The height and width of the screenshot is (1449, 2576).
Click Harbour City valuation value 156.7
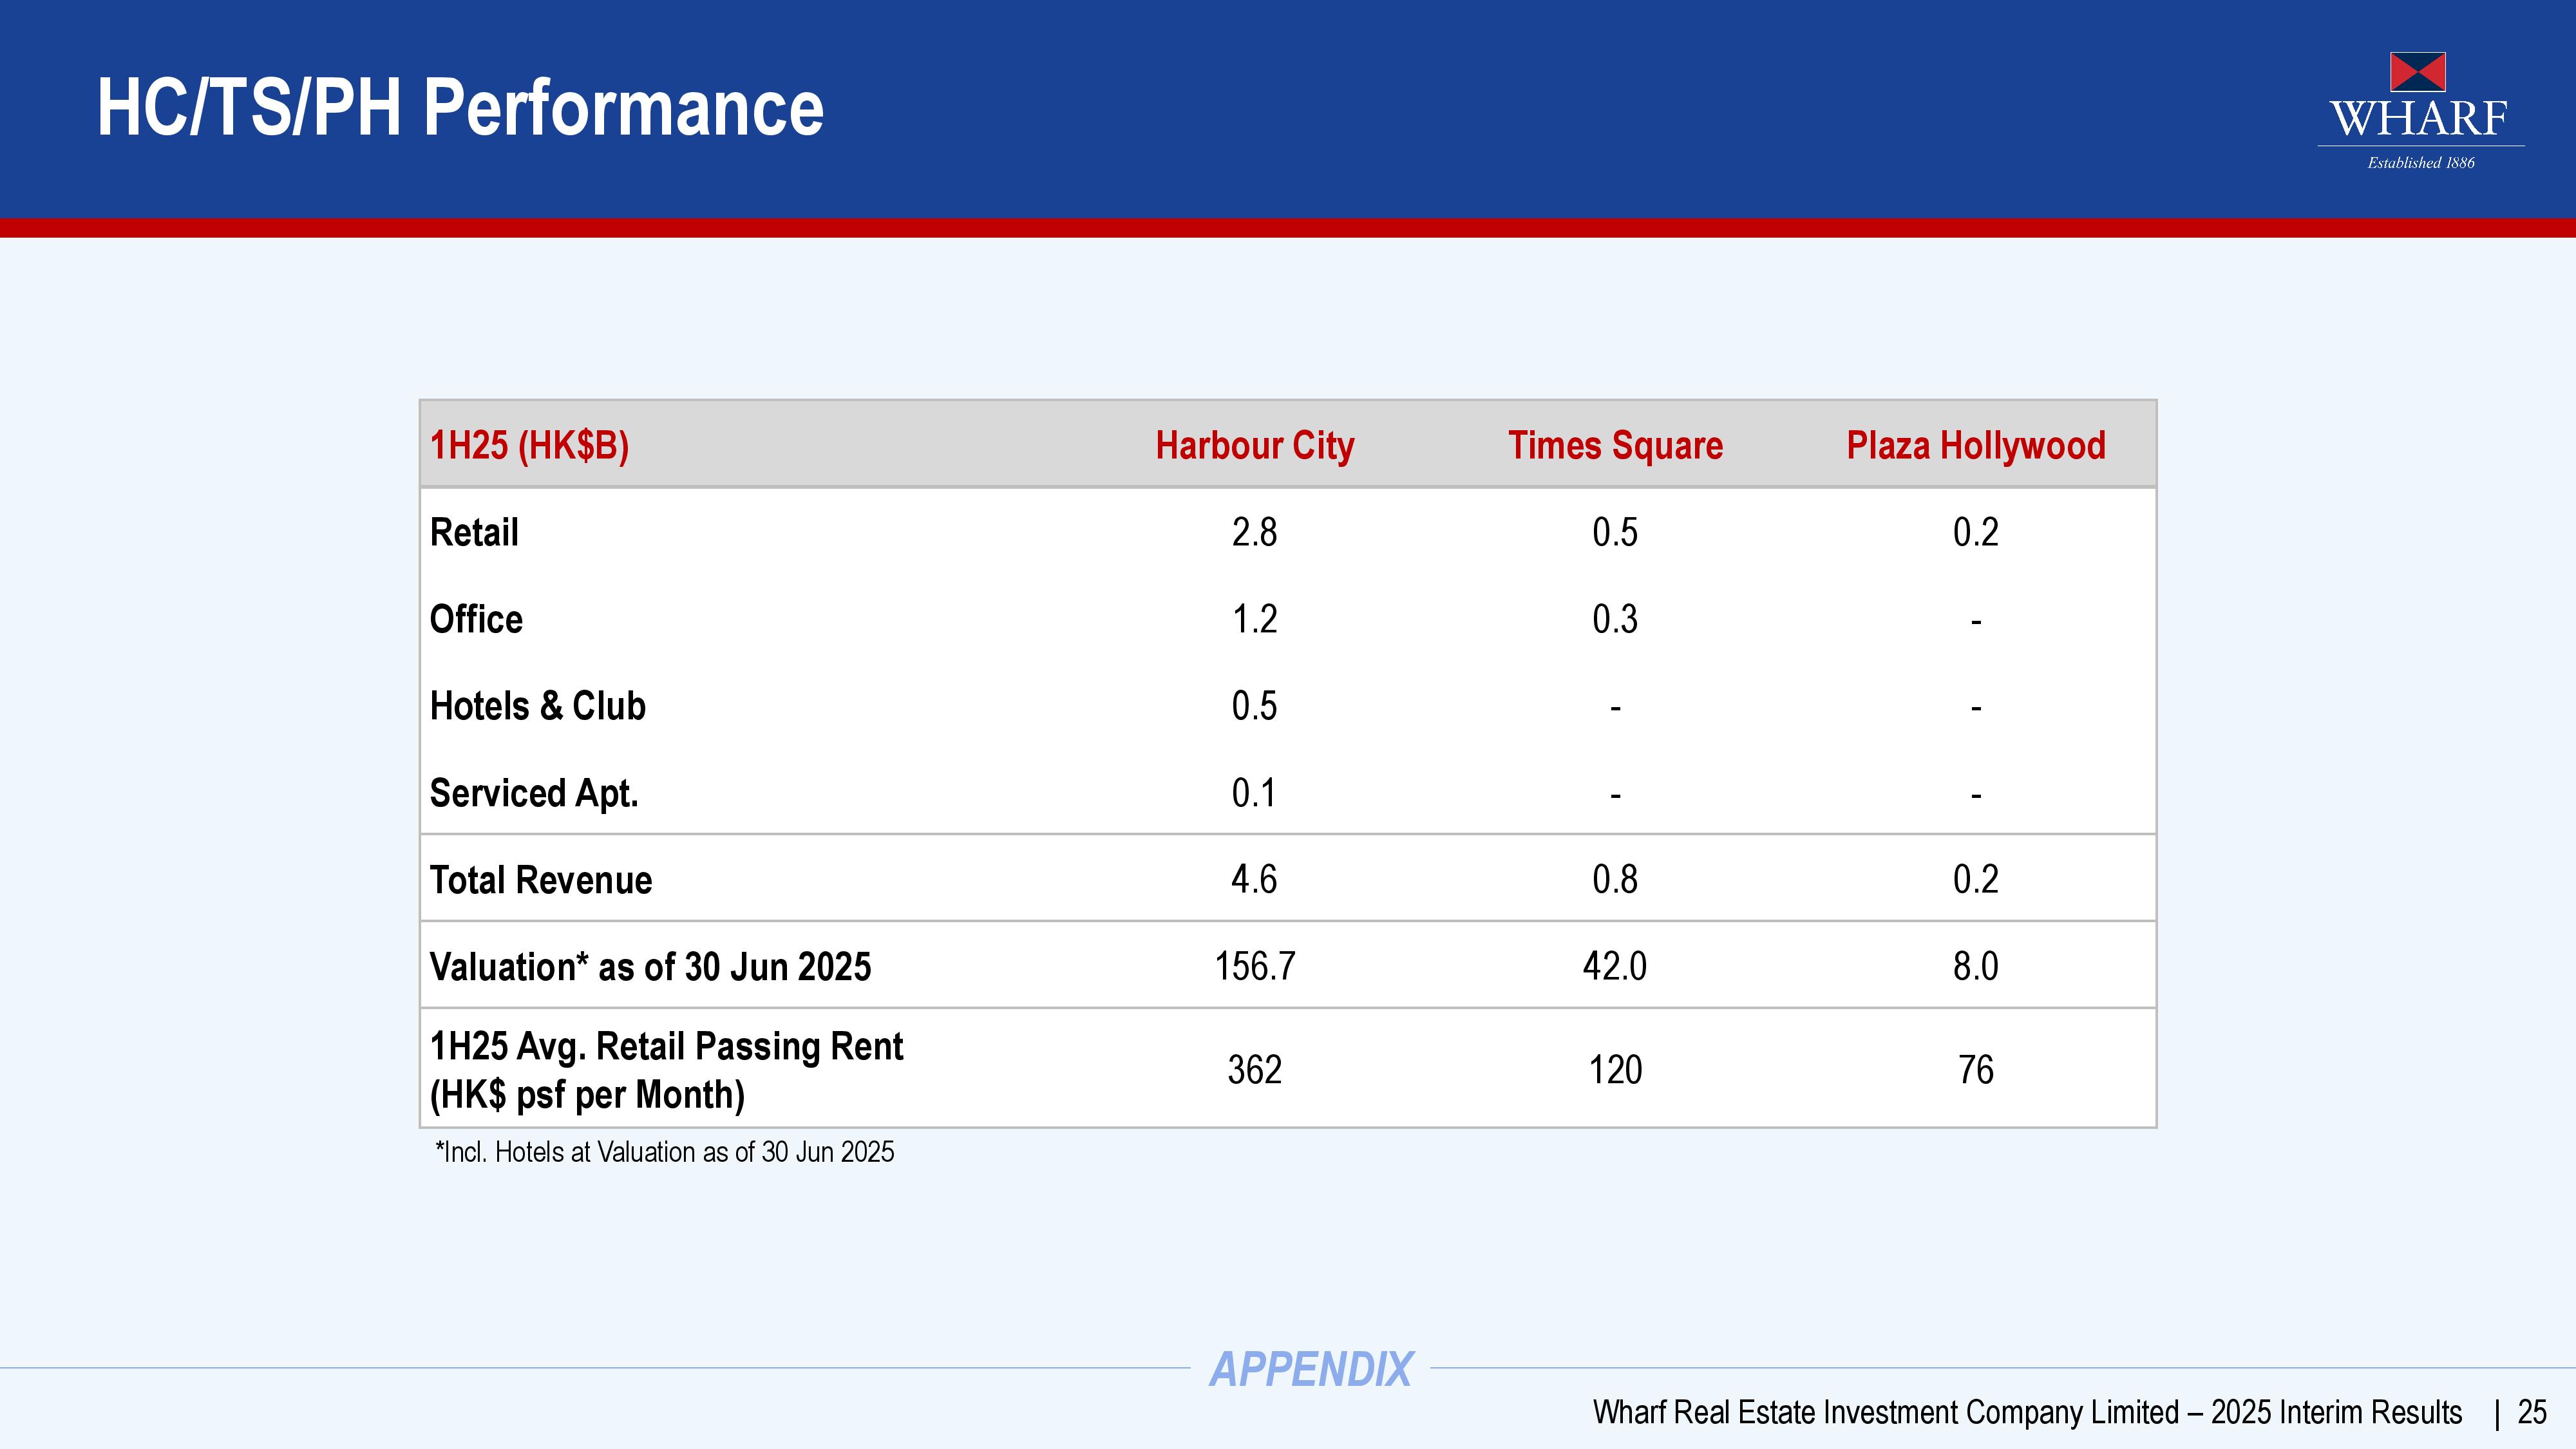pyautogui.click(x=1254, y=966)
